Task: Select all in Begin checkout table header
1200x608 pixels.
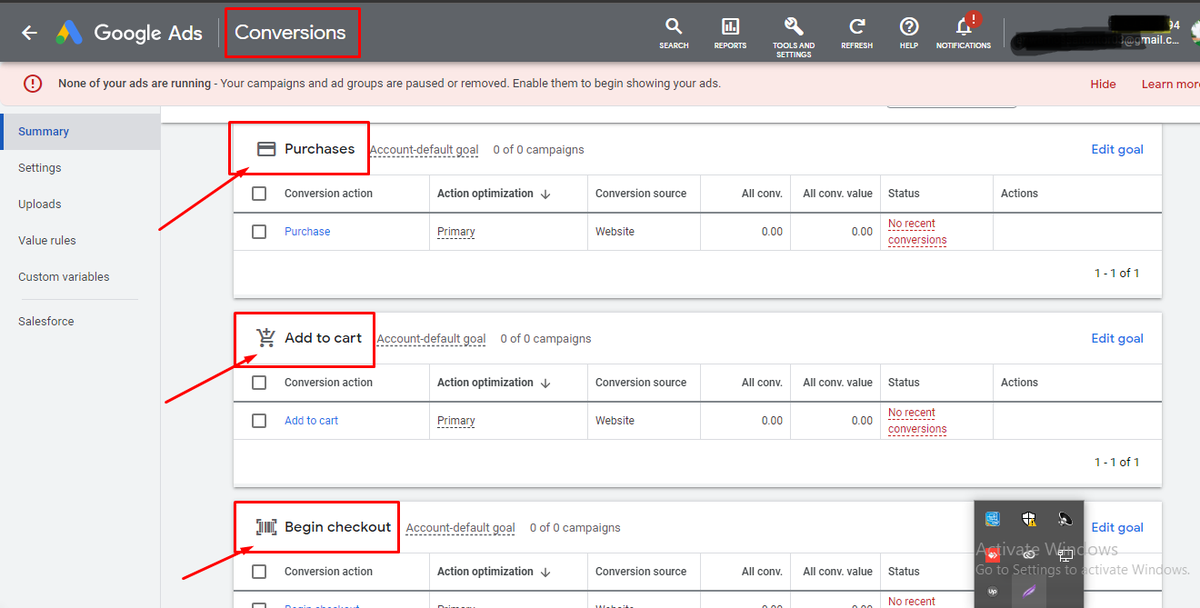Action: pyautogui.click(x=259, y=571)
